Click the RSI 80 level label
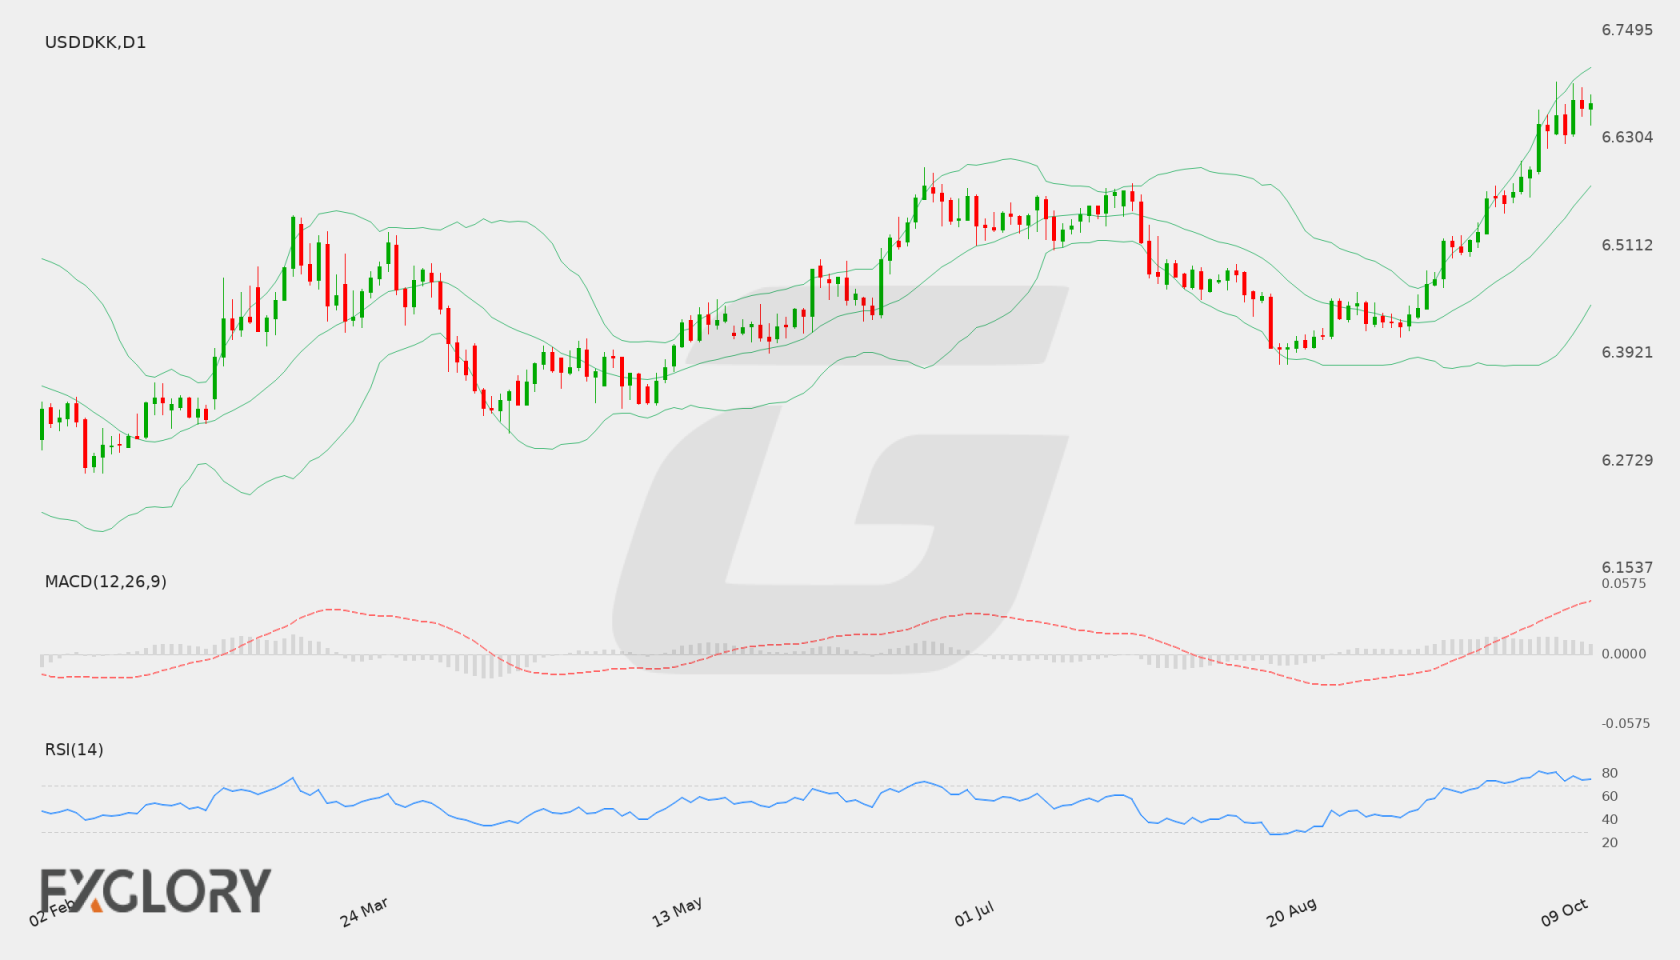1680x960 pixels. click(x=1610, y=773)
